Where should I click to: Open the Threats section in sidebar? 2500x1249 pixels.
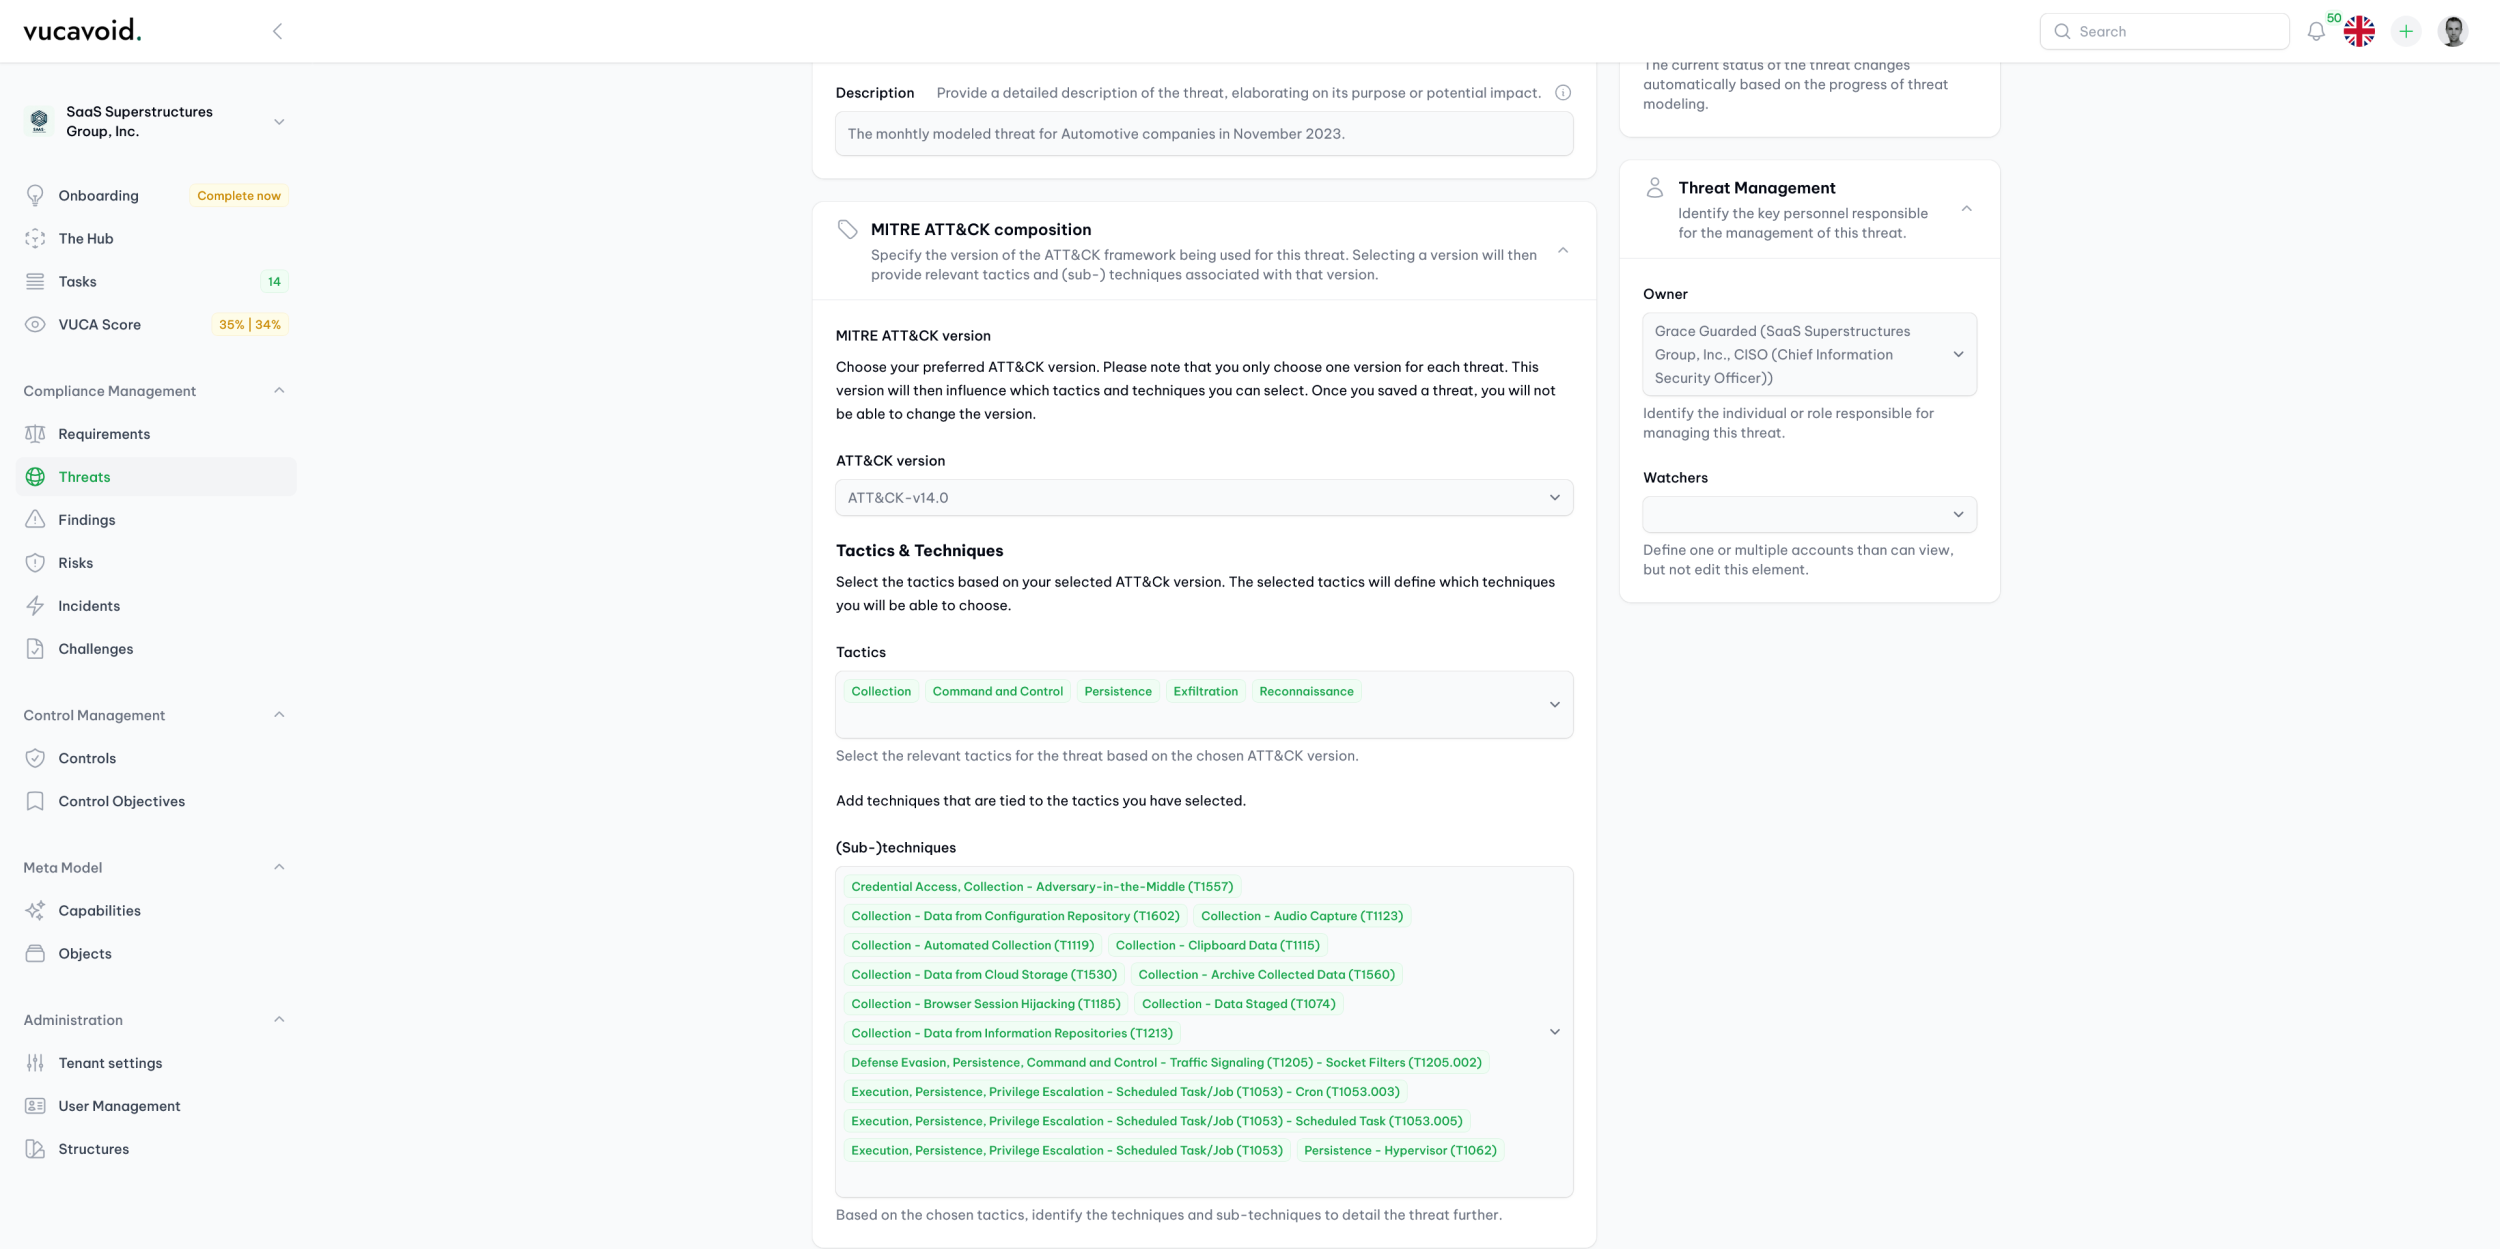85,476
